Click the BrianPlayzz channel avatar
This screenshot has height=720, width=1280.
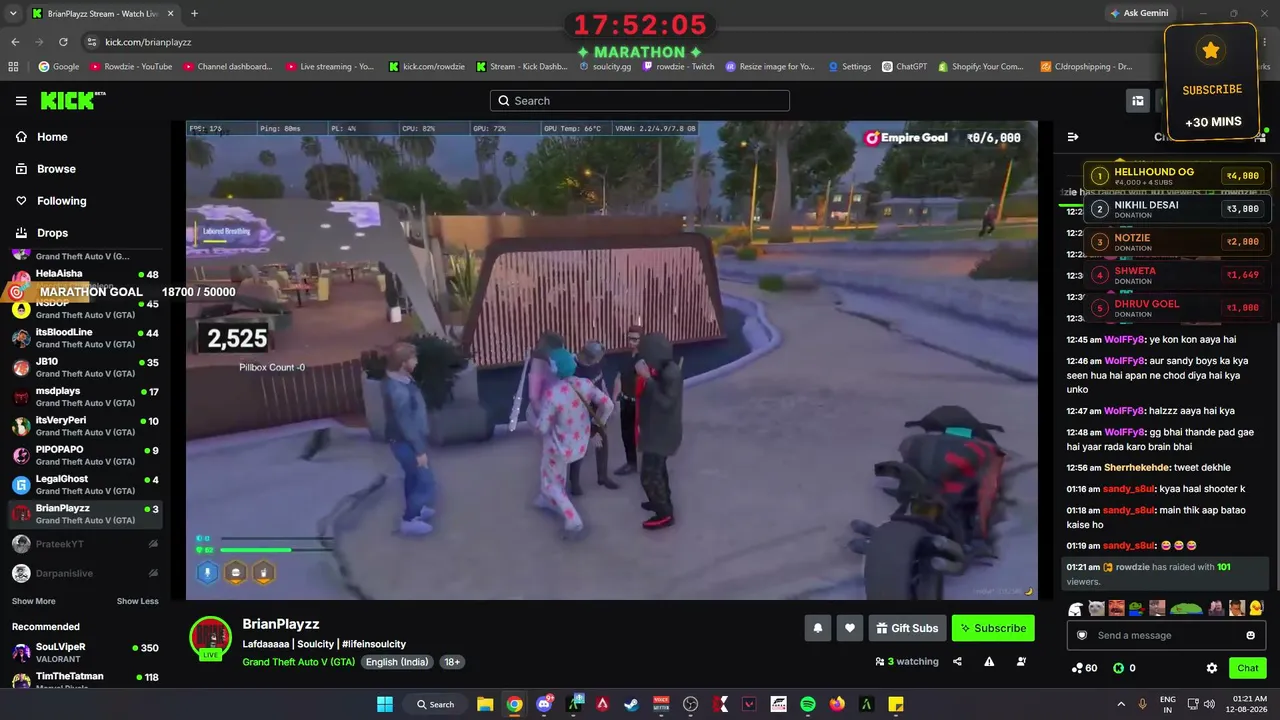pos(211,637)
